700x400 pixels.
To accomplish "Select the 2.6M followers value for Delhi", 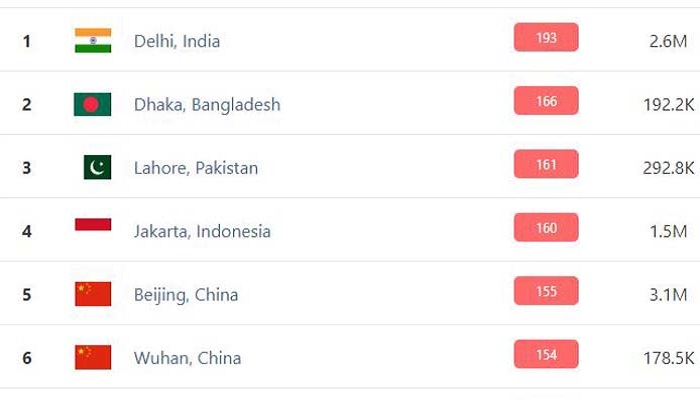I will tap(668, 42).
